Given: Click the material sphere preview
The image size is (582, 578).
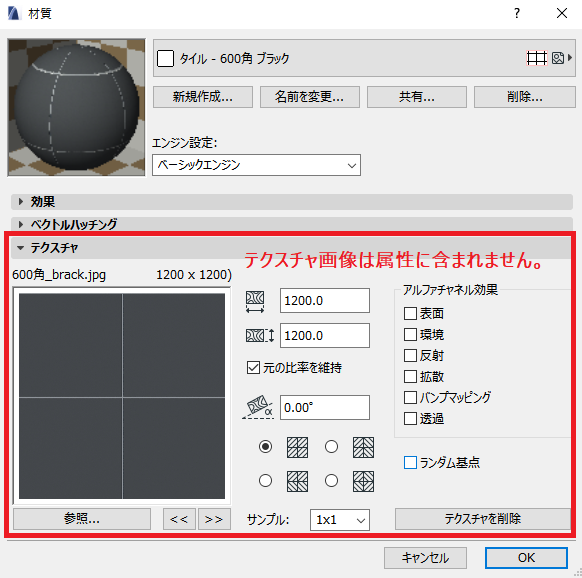Looking at the screenshot, I should point(76,107).
